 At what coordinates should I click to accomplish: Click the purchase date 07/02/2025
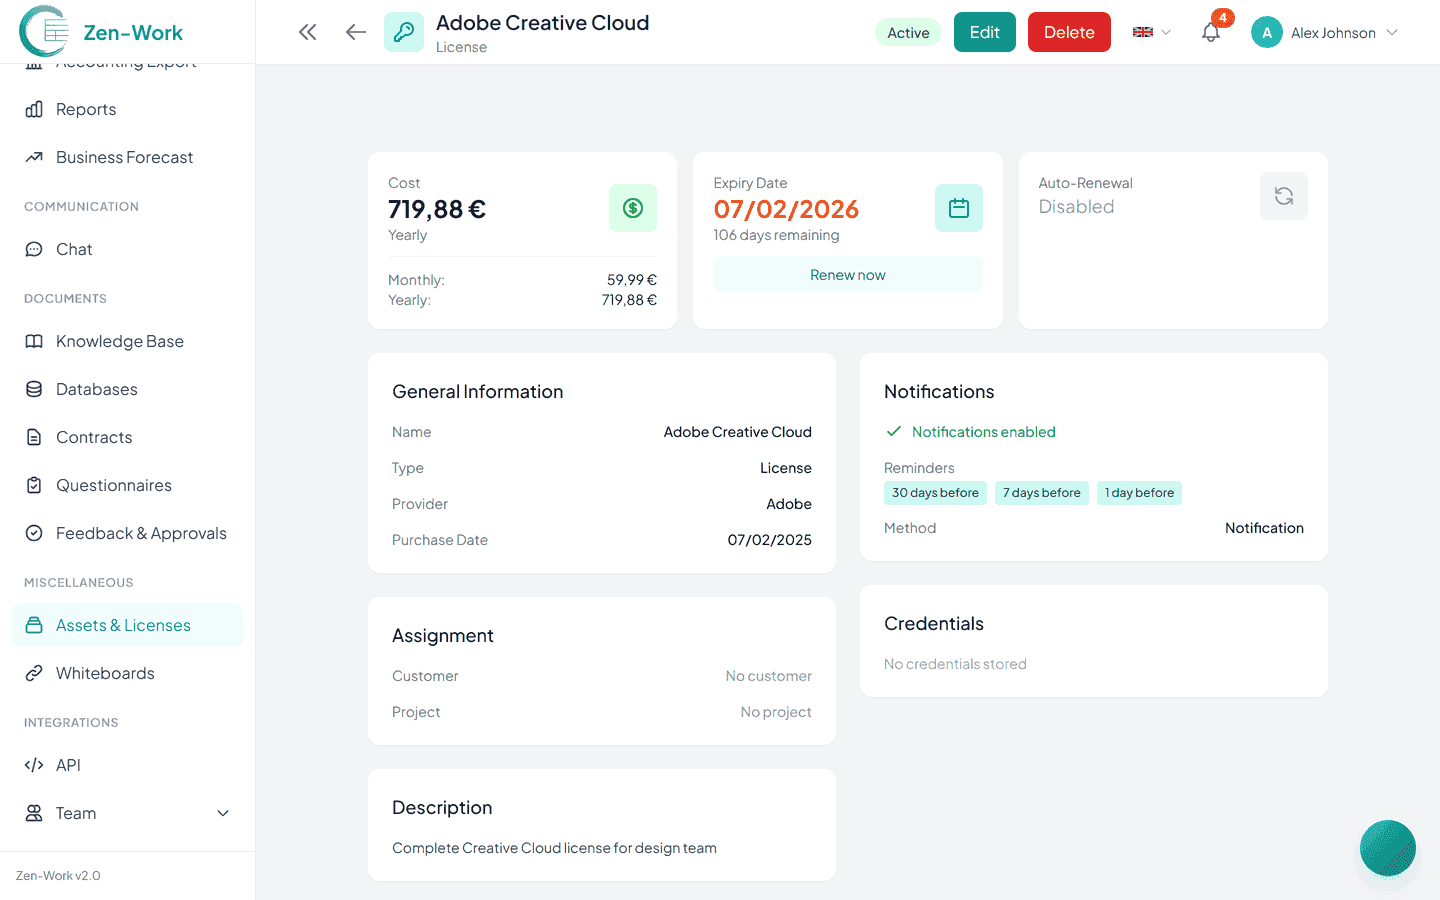pyautogui.click(x=770, y=540)
